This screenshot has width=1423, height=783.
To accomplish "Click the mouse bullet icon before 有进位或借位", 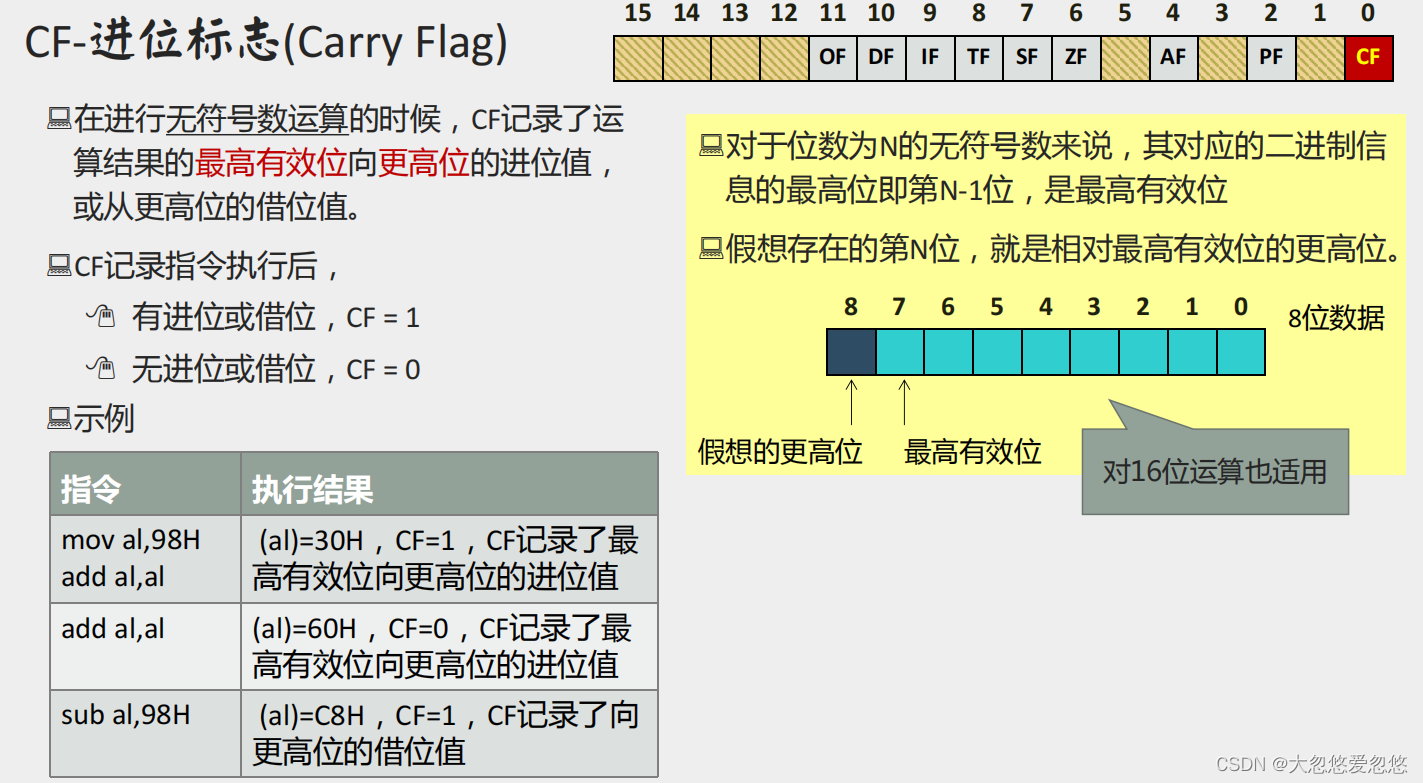I will [x=100, y=317].
